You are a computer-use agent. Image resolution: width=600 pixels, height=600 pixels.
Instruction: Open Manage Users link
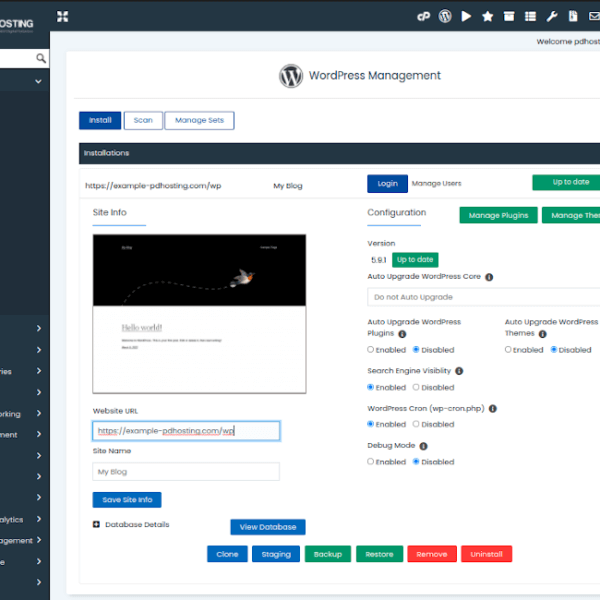pyautogui.click(x=437, y=183)
